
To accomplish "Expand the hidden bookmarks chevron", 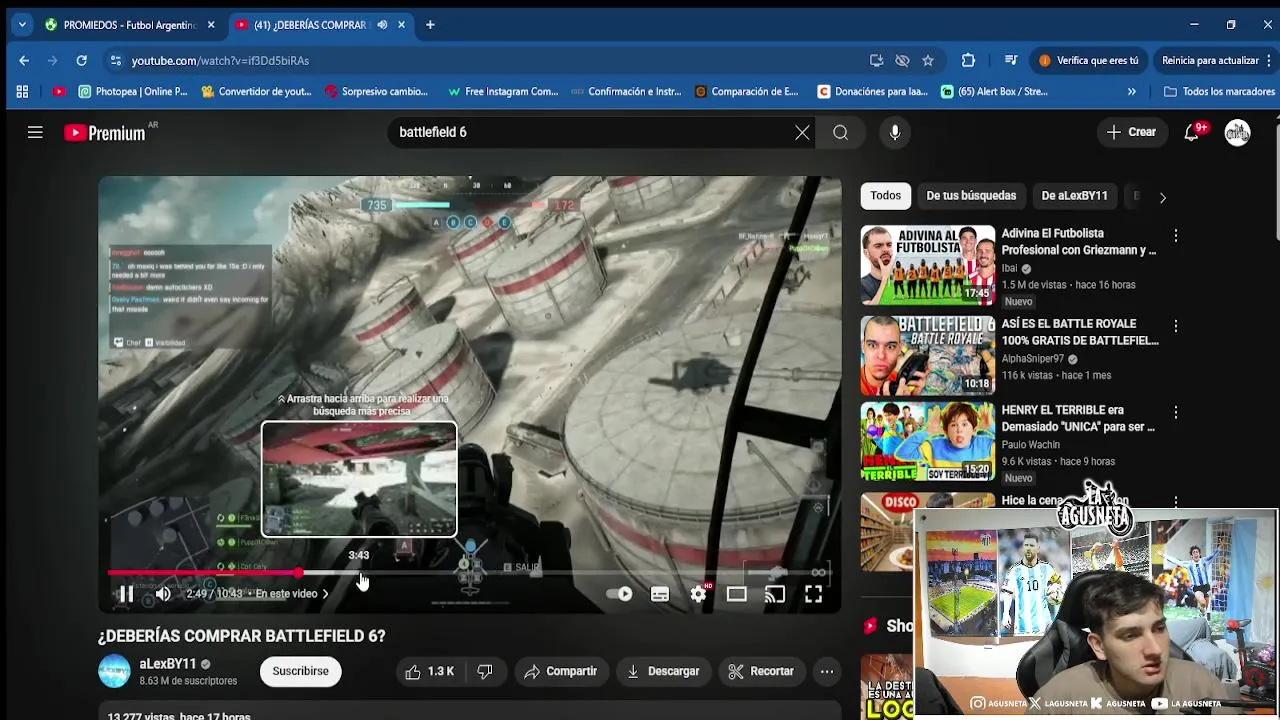I will 1131,92.
